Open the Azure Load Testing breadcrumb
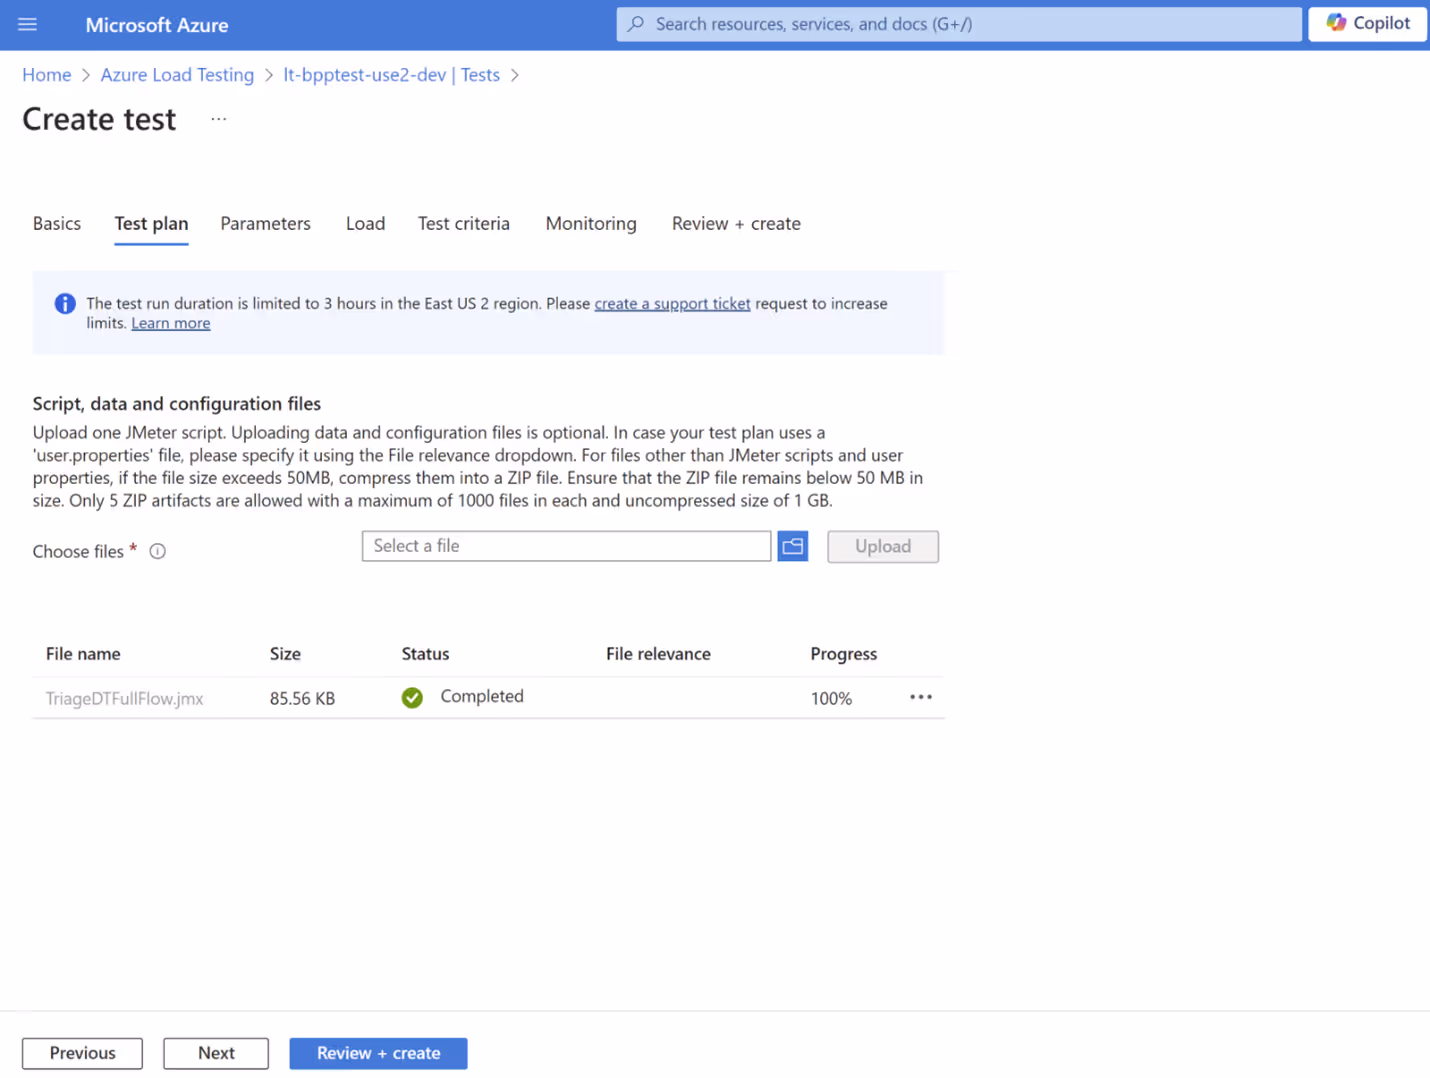This screenshot has height=1078, width=1430. click(177, 75)
